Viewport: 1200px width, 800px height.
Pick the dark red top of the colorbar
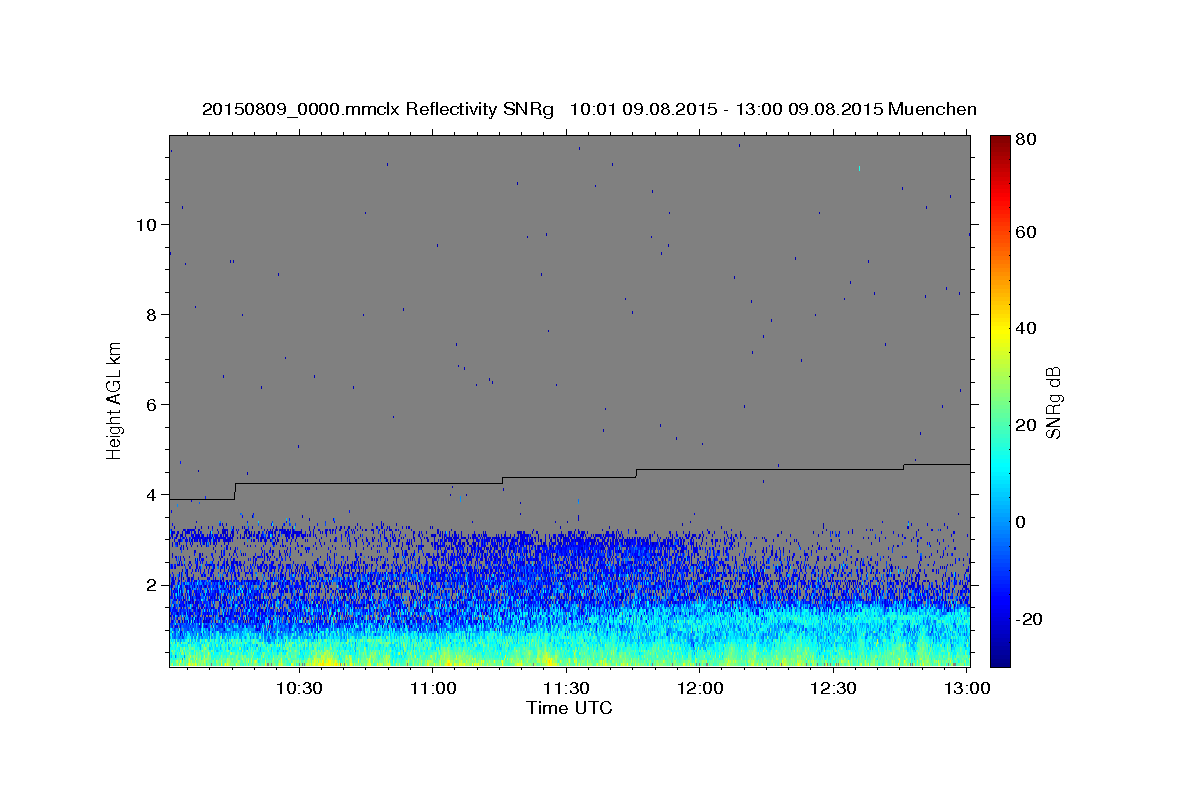point(1000,141)
